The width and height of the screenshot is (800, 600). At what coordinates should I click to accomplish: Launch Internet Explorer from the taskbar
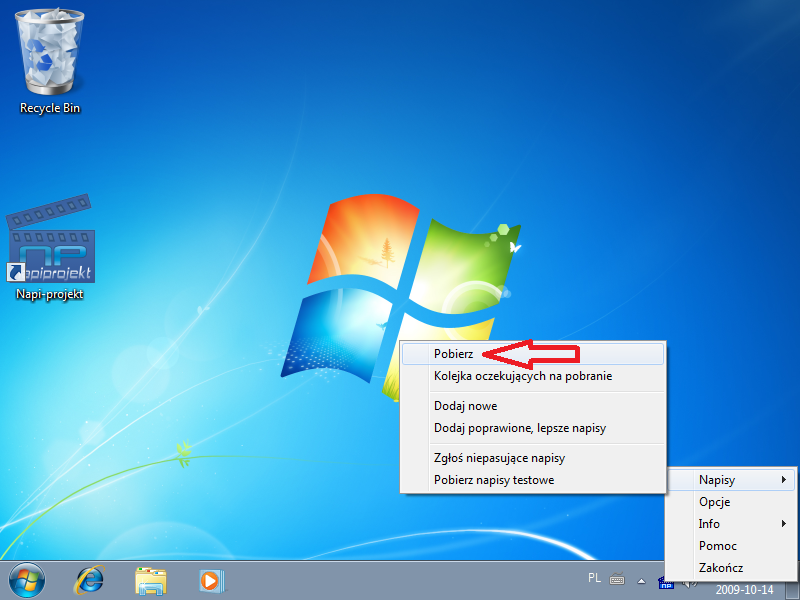(89, 581)
